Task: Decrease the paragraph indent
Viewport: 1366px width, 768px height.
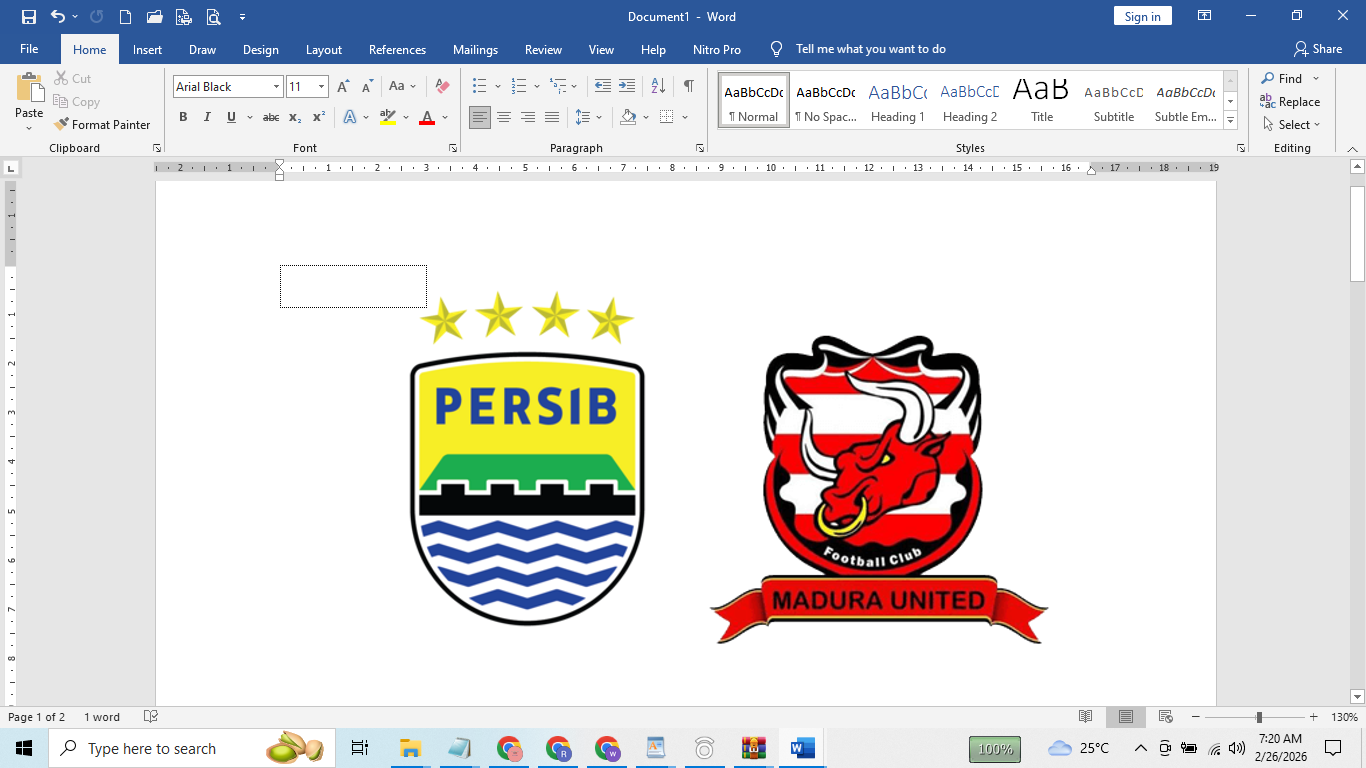Action: coord(602,87)
